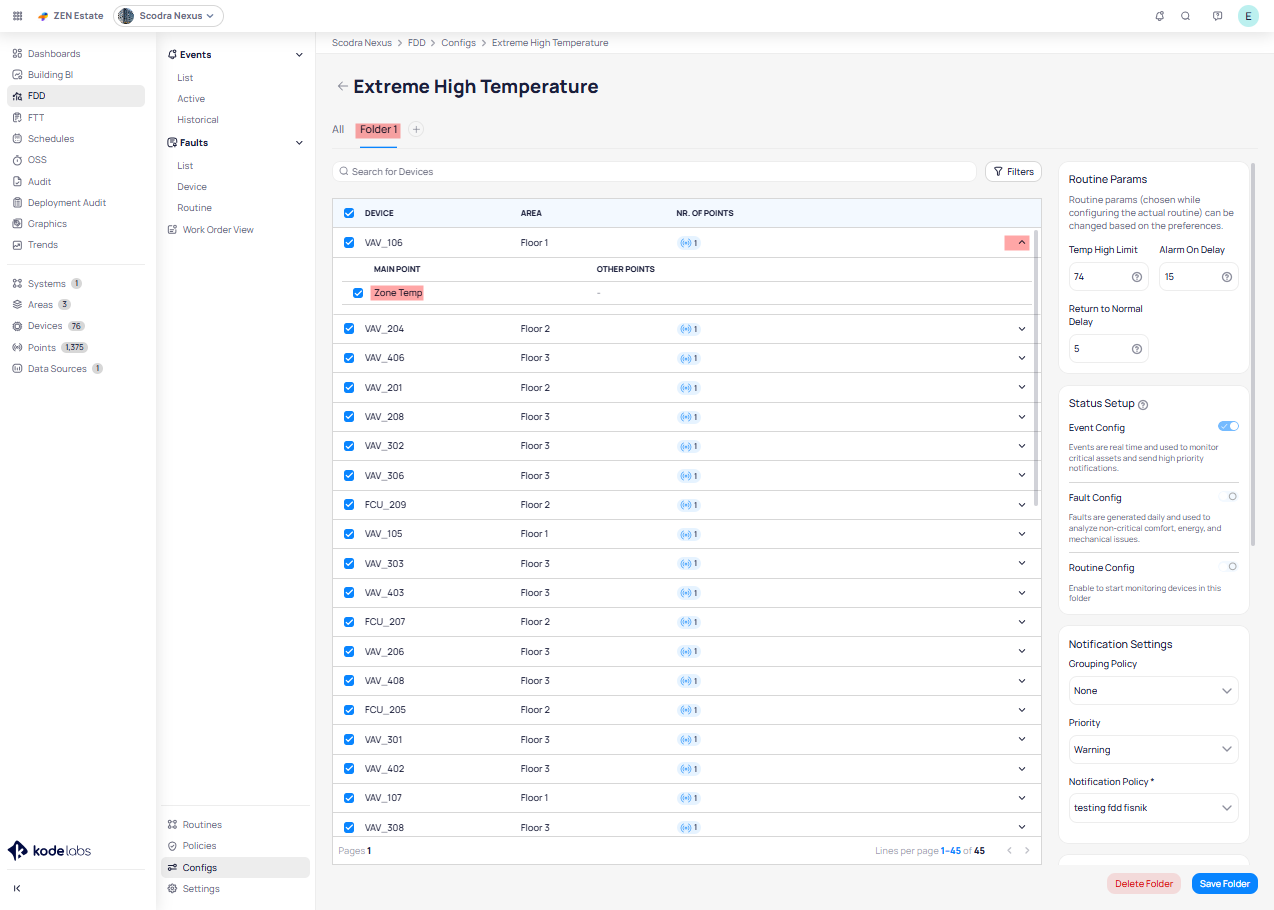The width and height of the screenshot is (1274, 910).
Task: Click the Save Folder button
Action: coord(1224,884)
